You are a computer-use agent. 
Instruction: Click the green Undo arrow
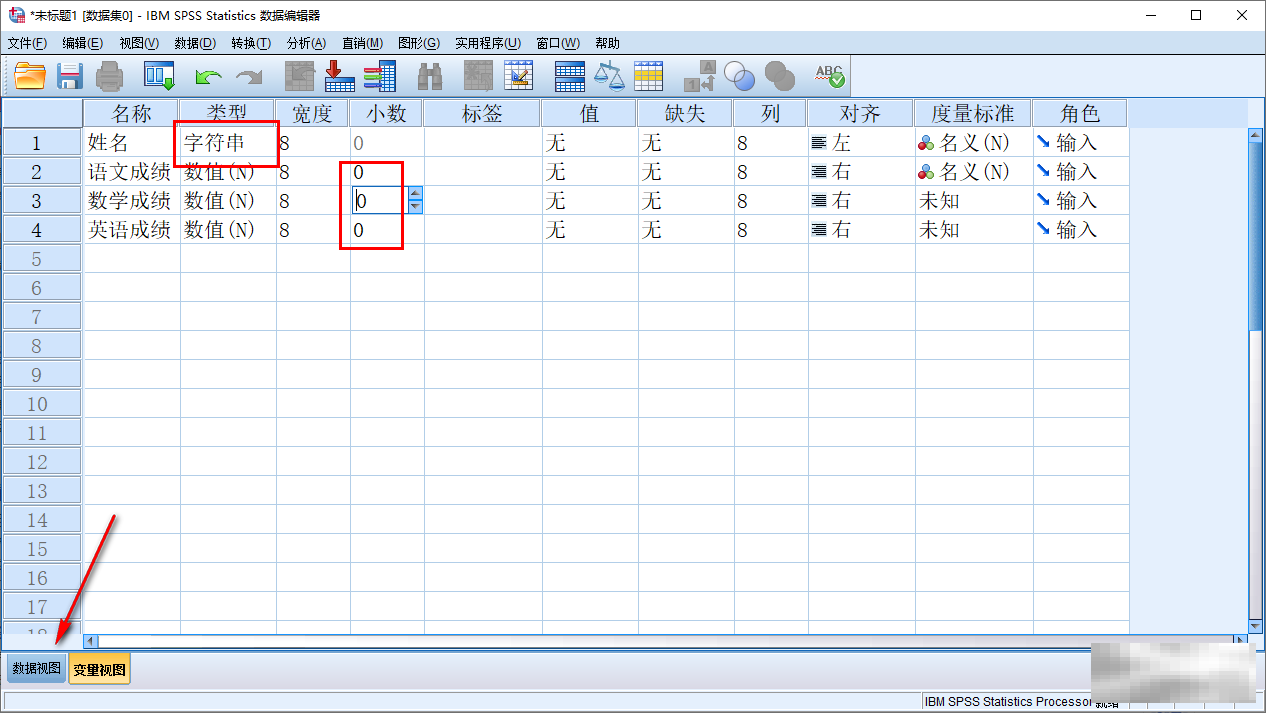[x=208, y=76]
